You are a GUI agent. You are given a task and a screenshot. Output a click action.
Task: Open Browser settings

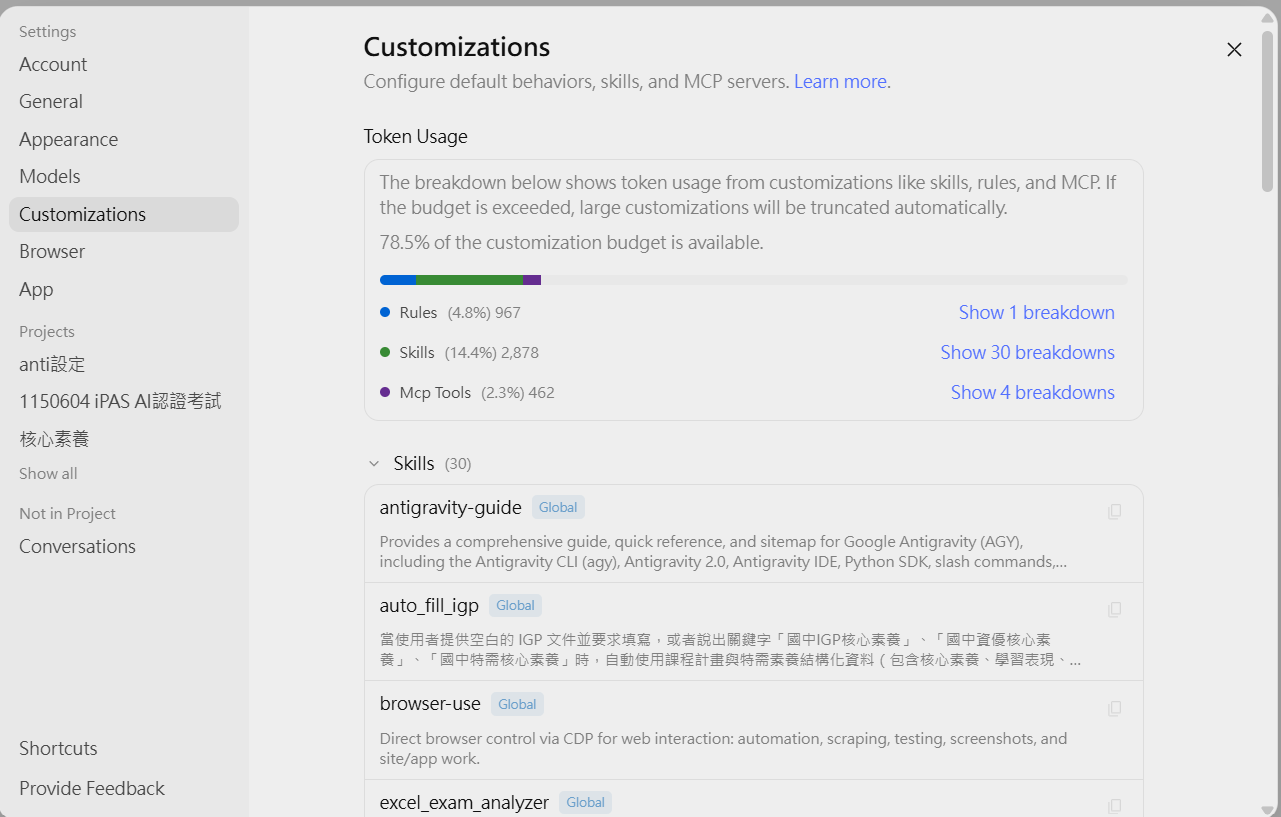[124, 251]
